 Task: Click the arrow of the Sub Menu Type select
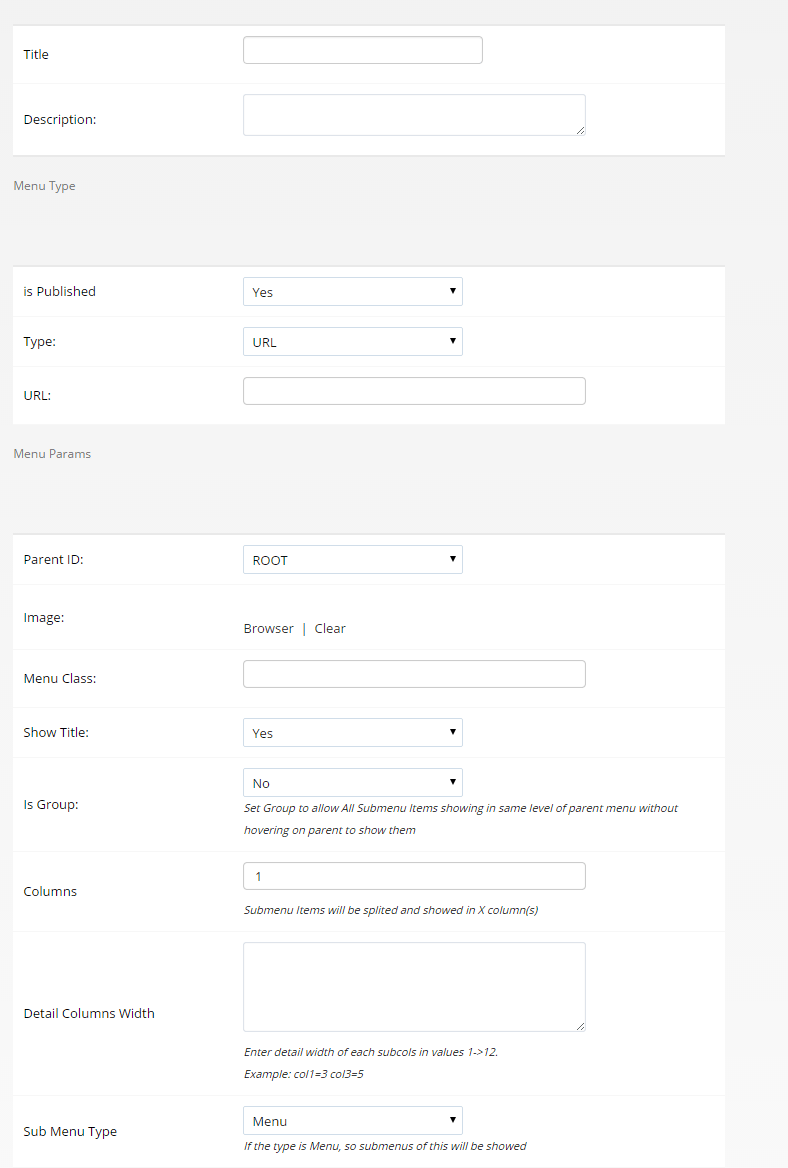click(452, 1120)
